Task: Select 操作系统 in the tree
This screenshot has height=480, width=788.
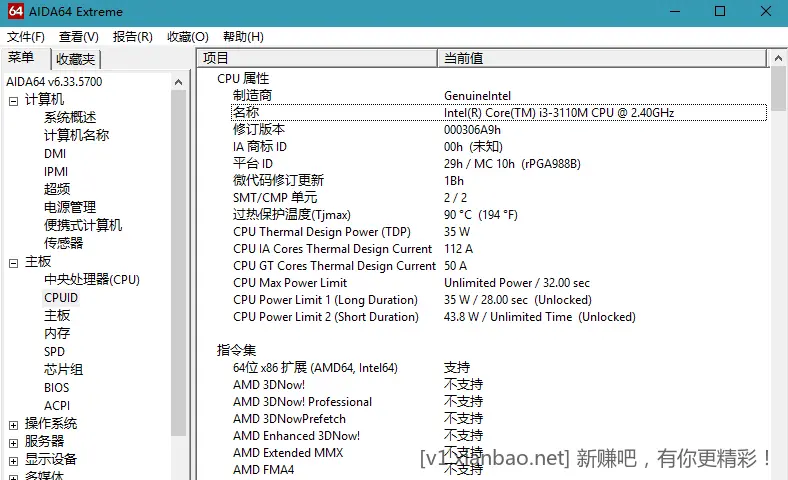Action: 51,423
